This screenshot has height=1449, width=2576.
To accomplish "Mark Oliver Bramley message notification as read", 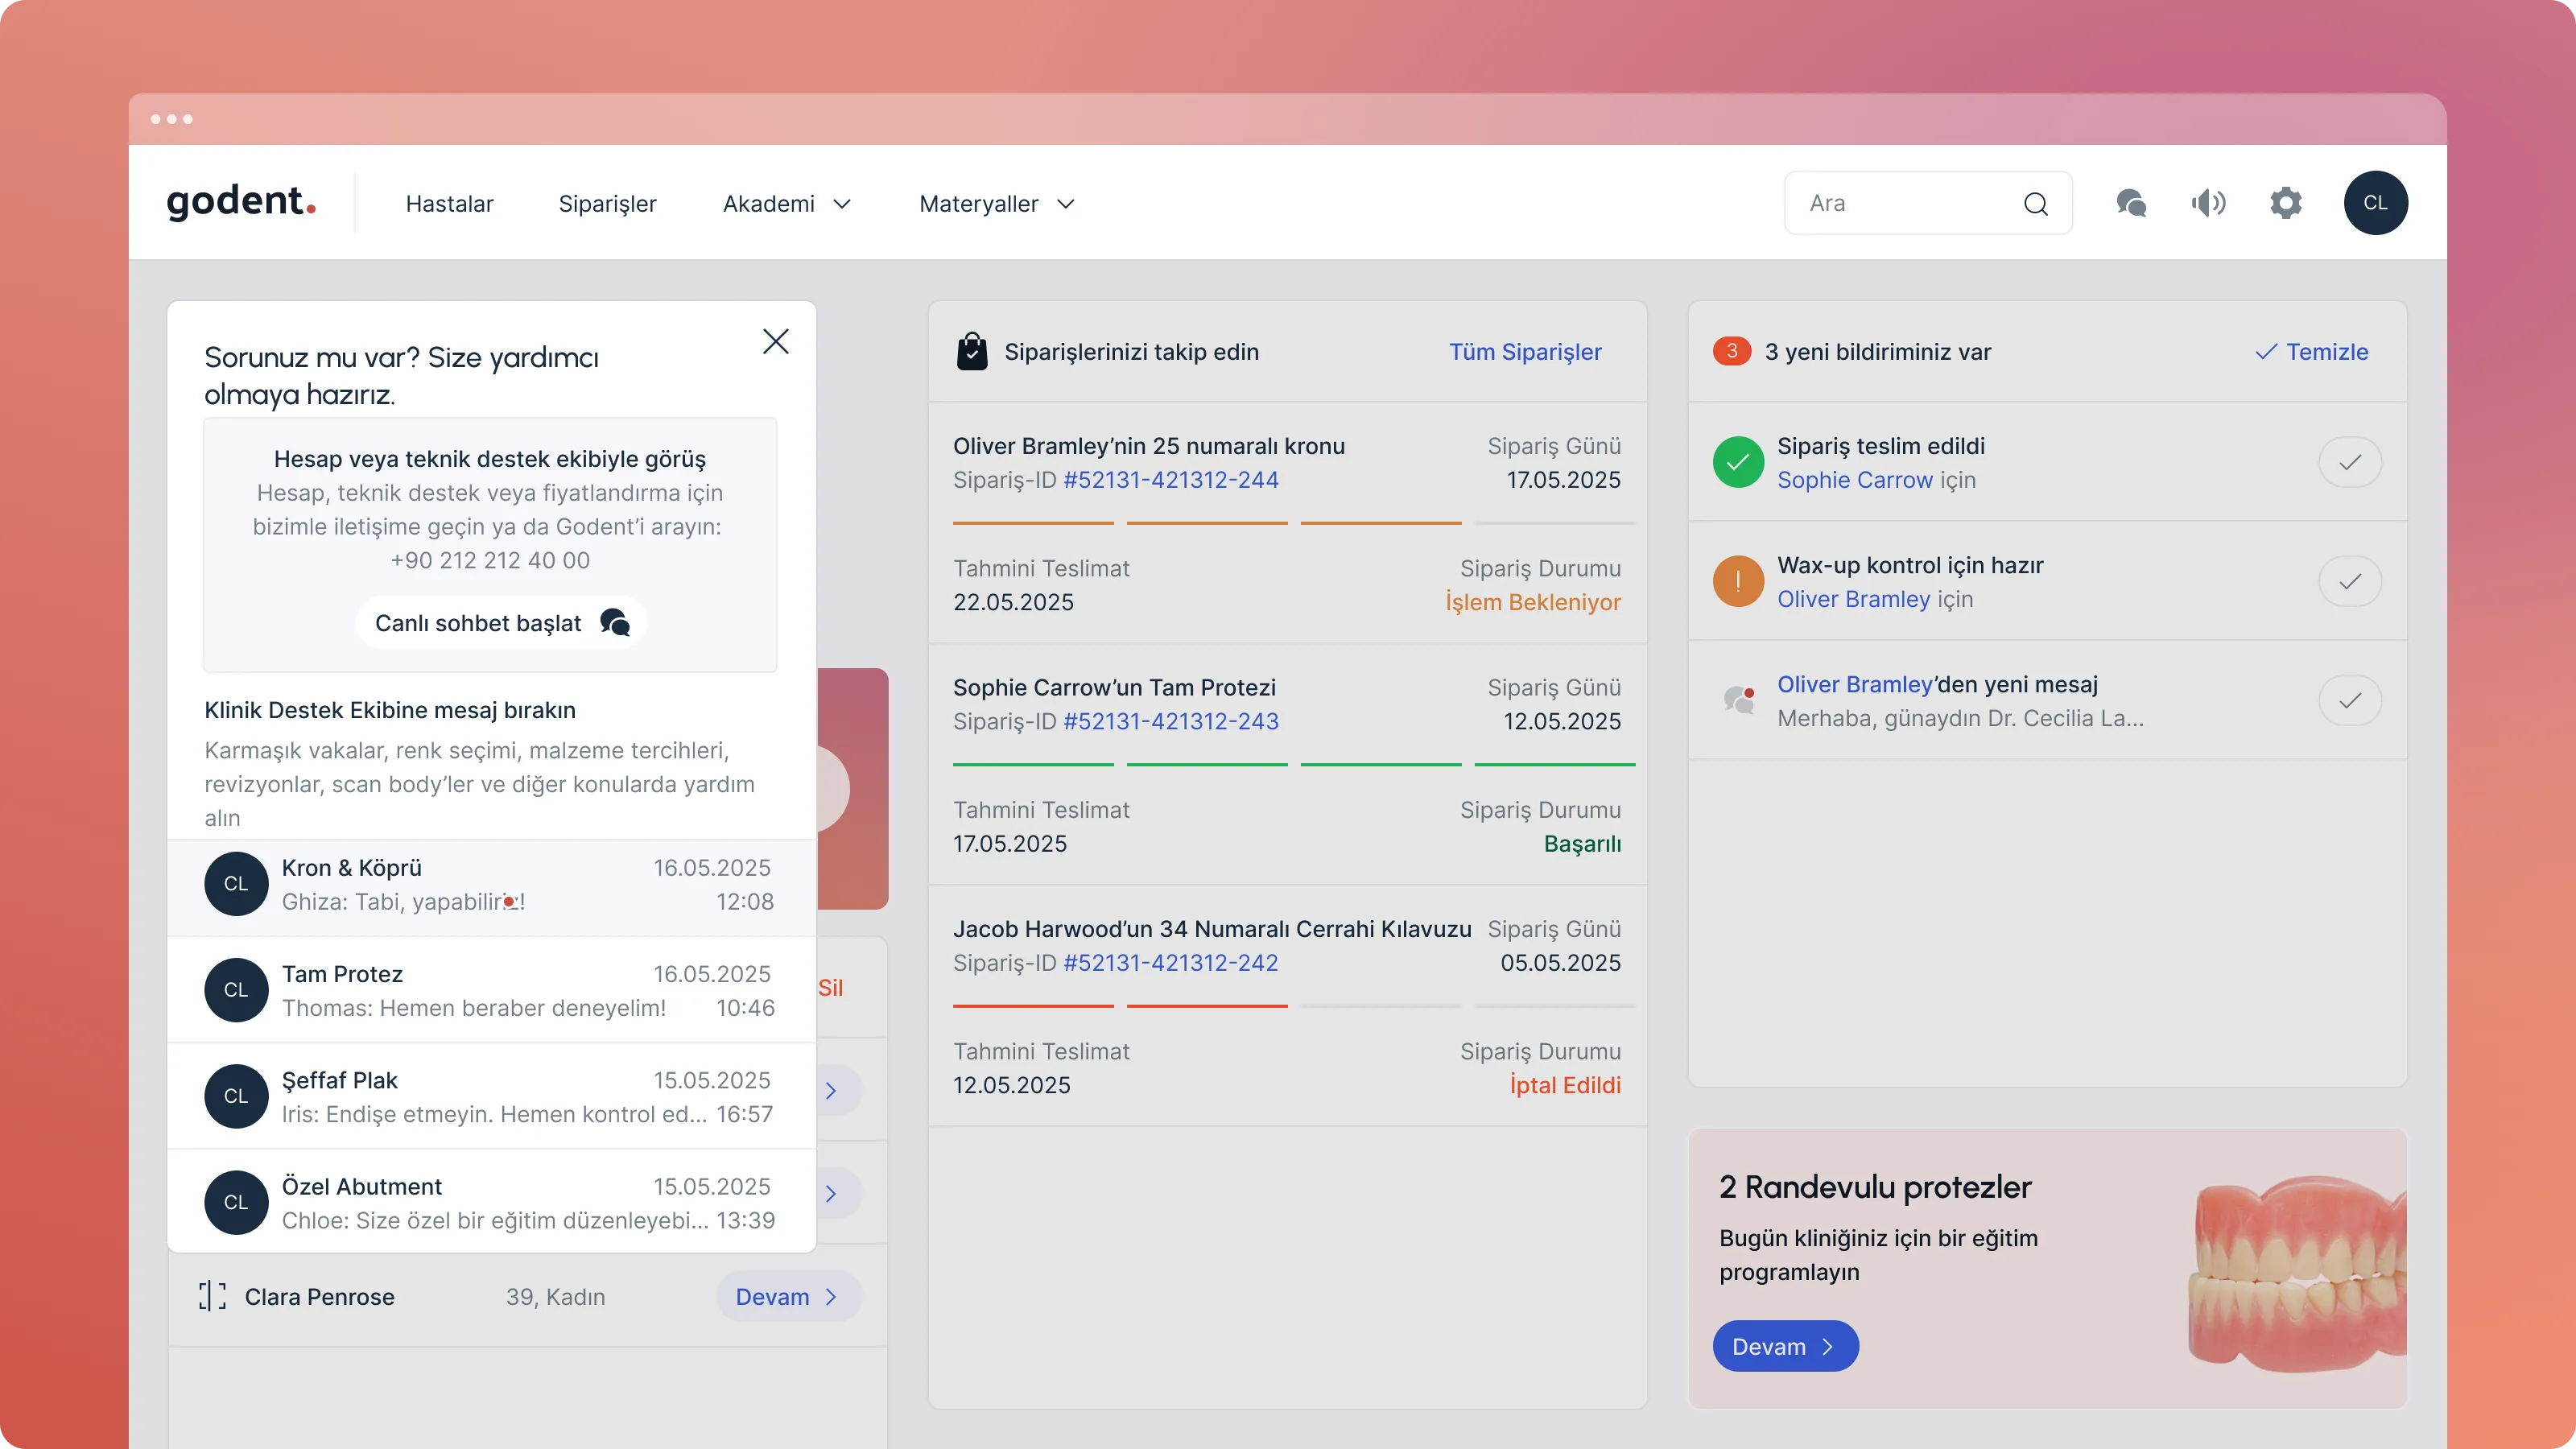I will coord(2349,700).
